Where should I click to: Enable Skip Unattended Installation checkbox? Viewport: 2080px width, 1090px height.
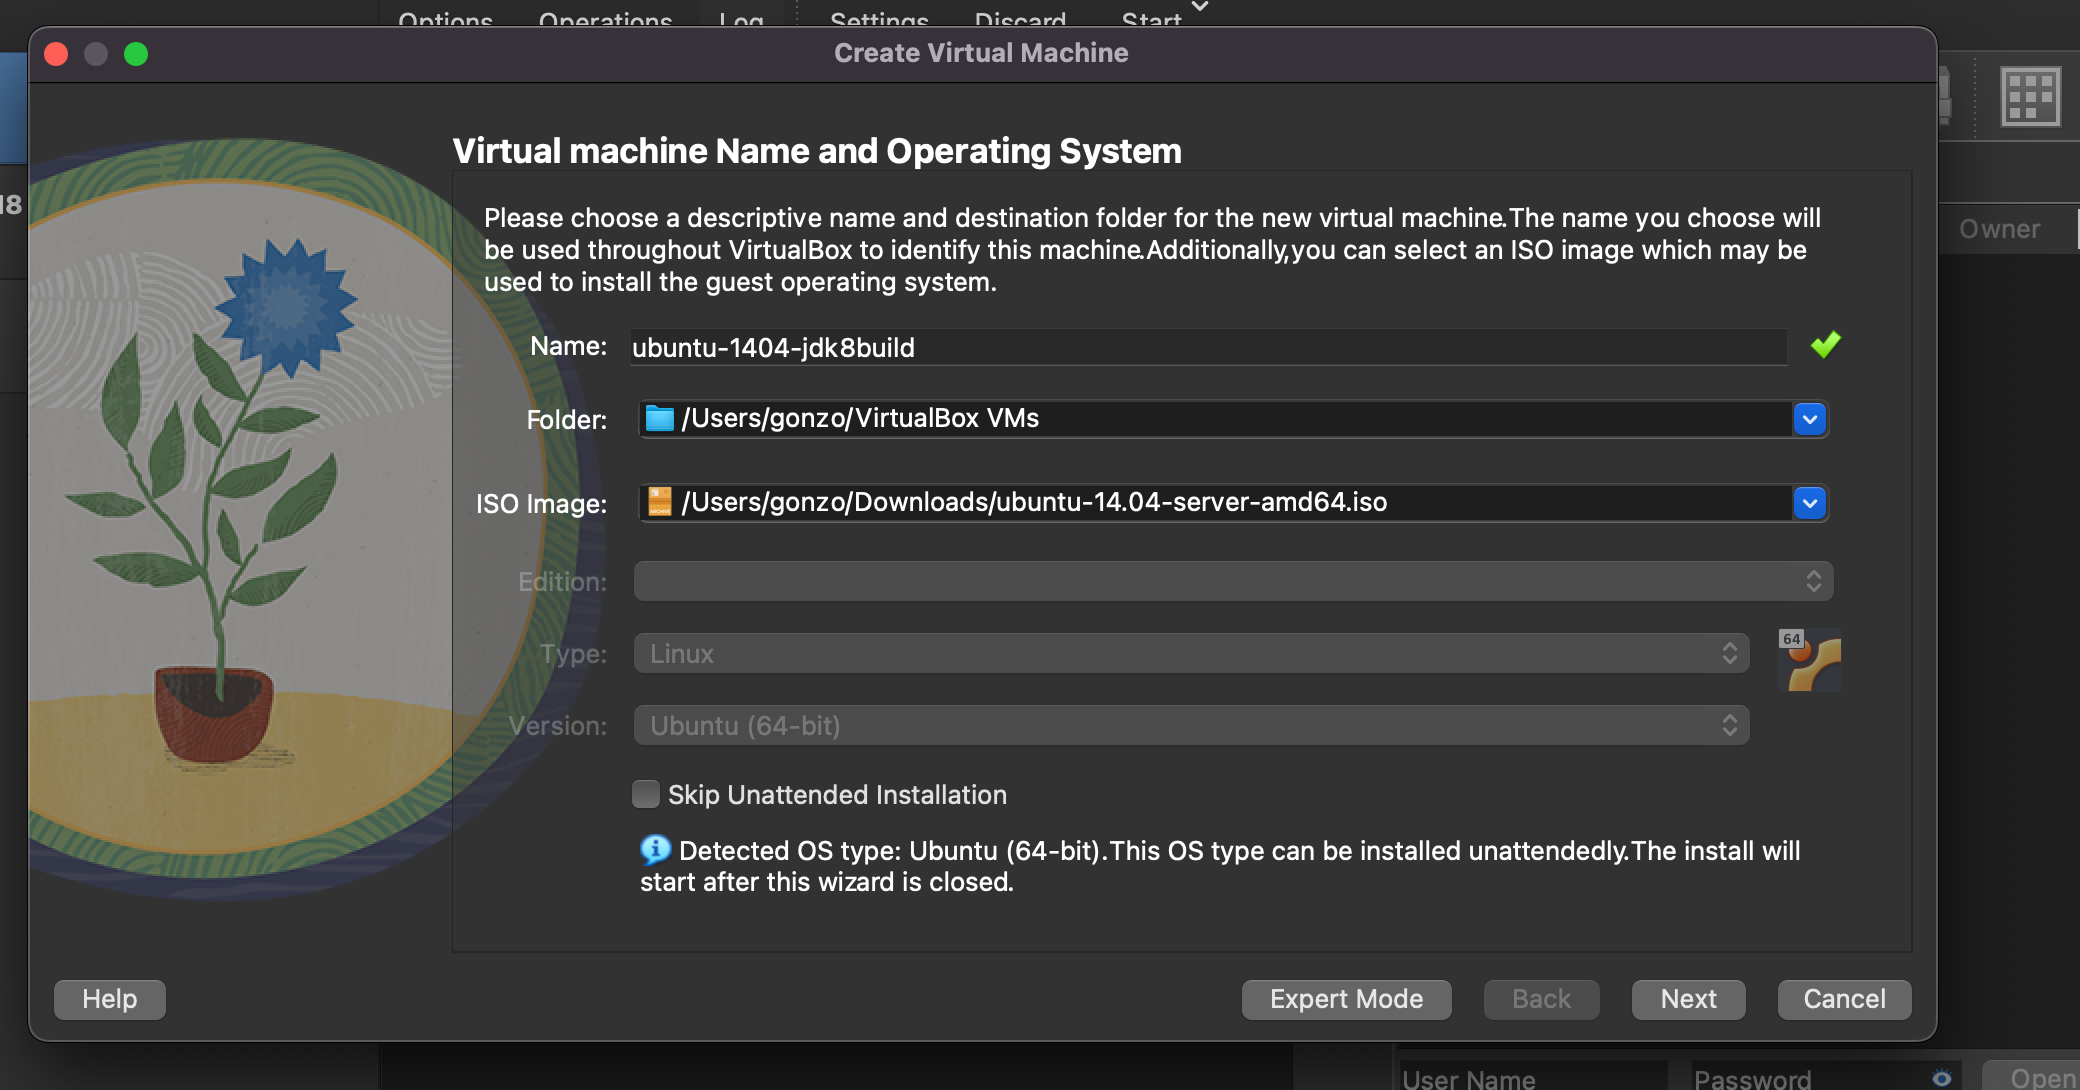tap(646, 794)
